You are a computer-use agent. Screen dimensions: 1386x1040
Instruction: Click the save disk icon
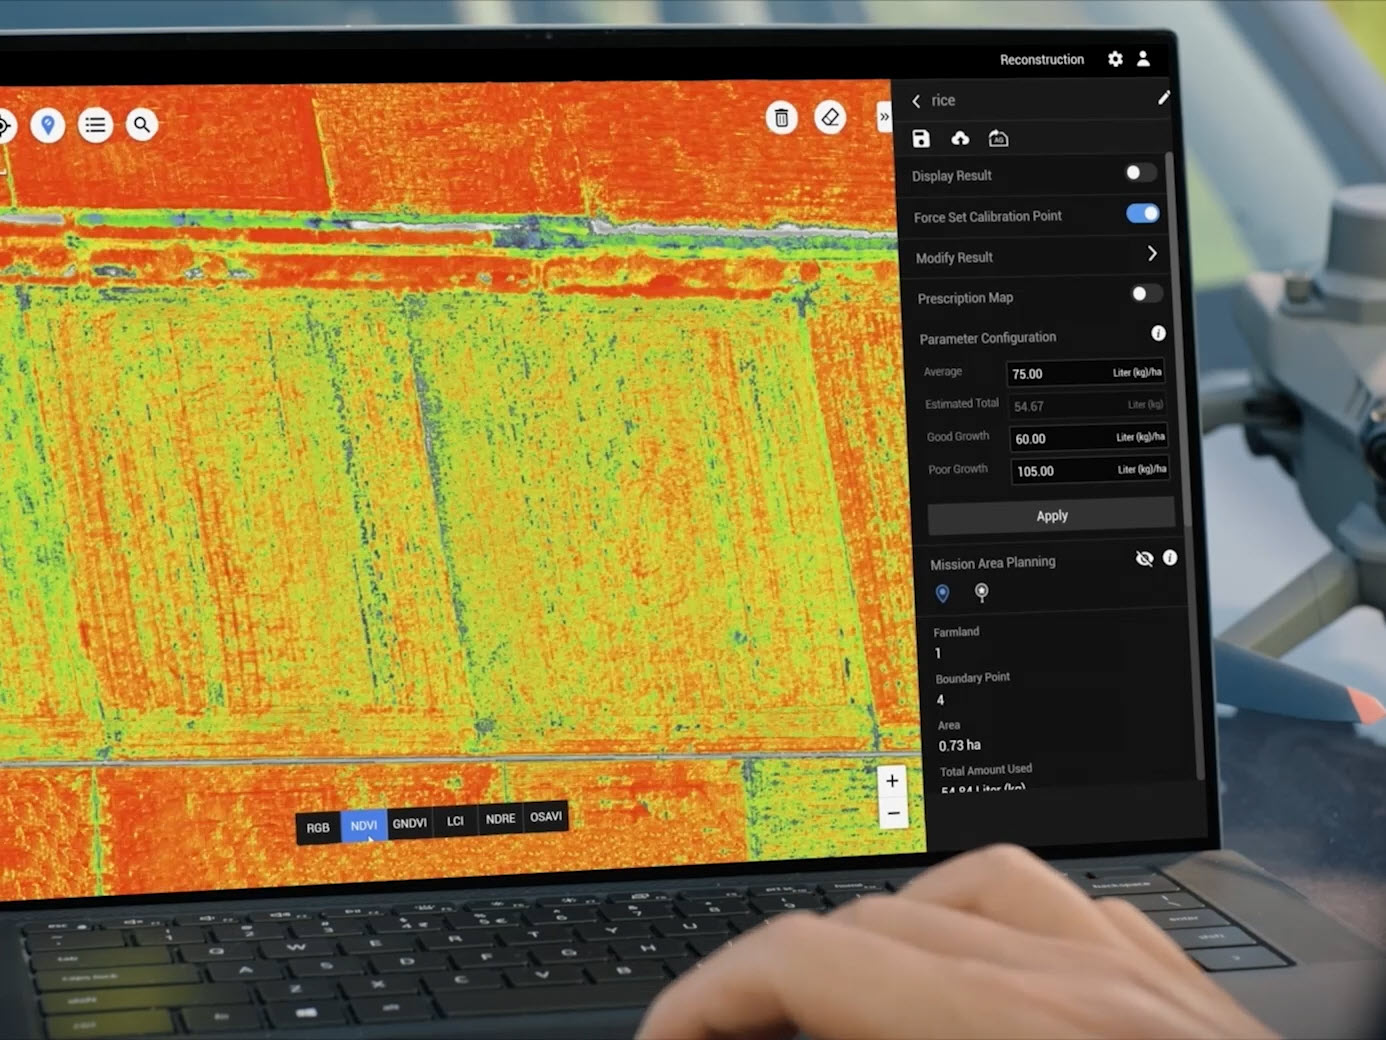[x=921, y=139]
